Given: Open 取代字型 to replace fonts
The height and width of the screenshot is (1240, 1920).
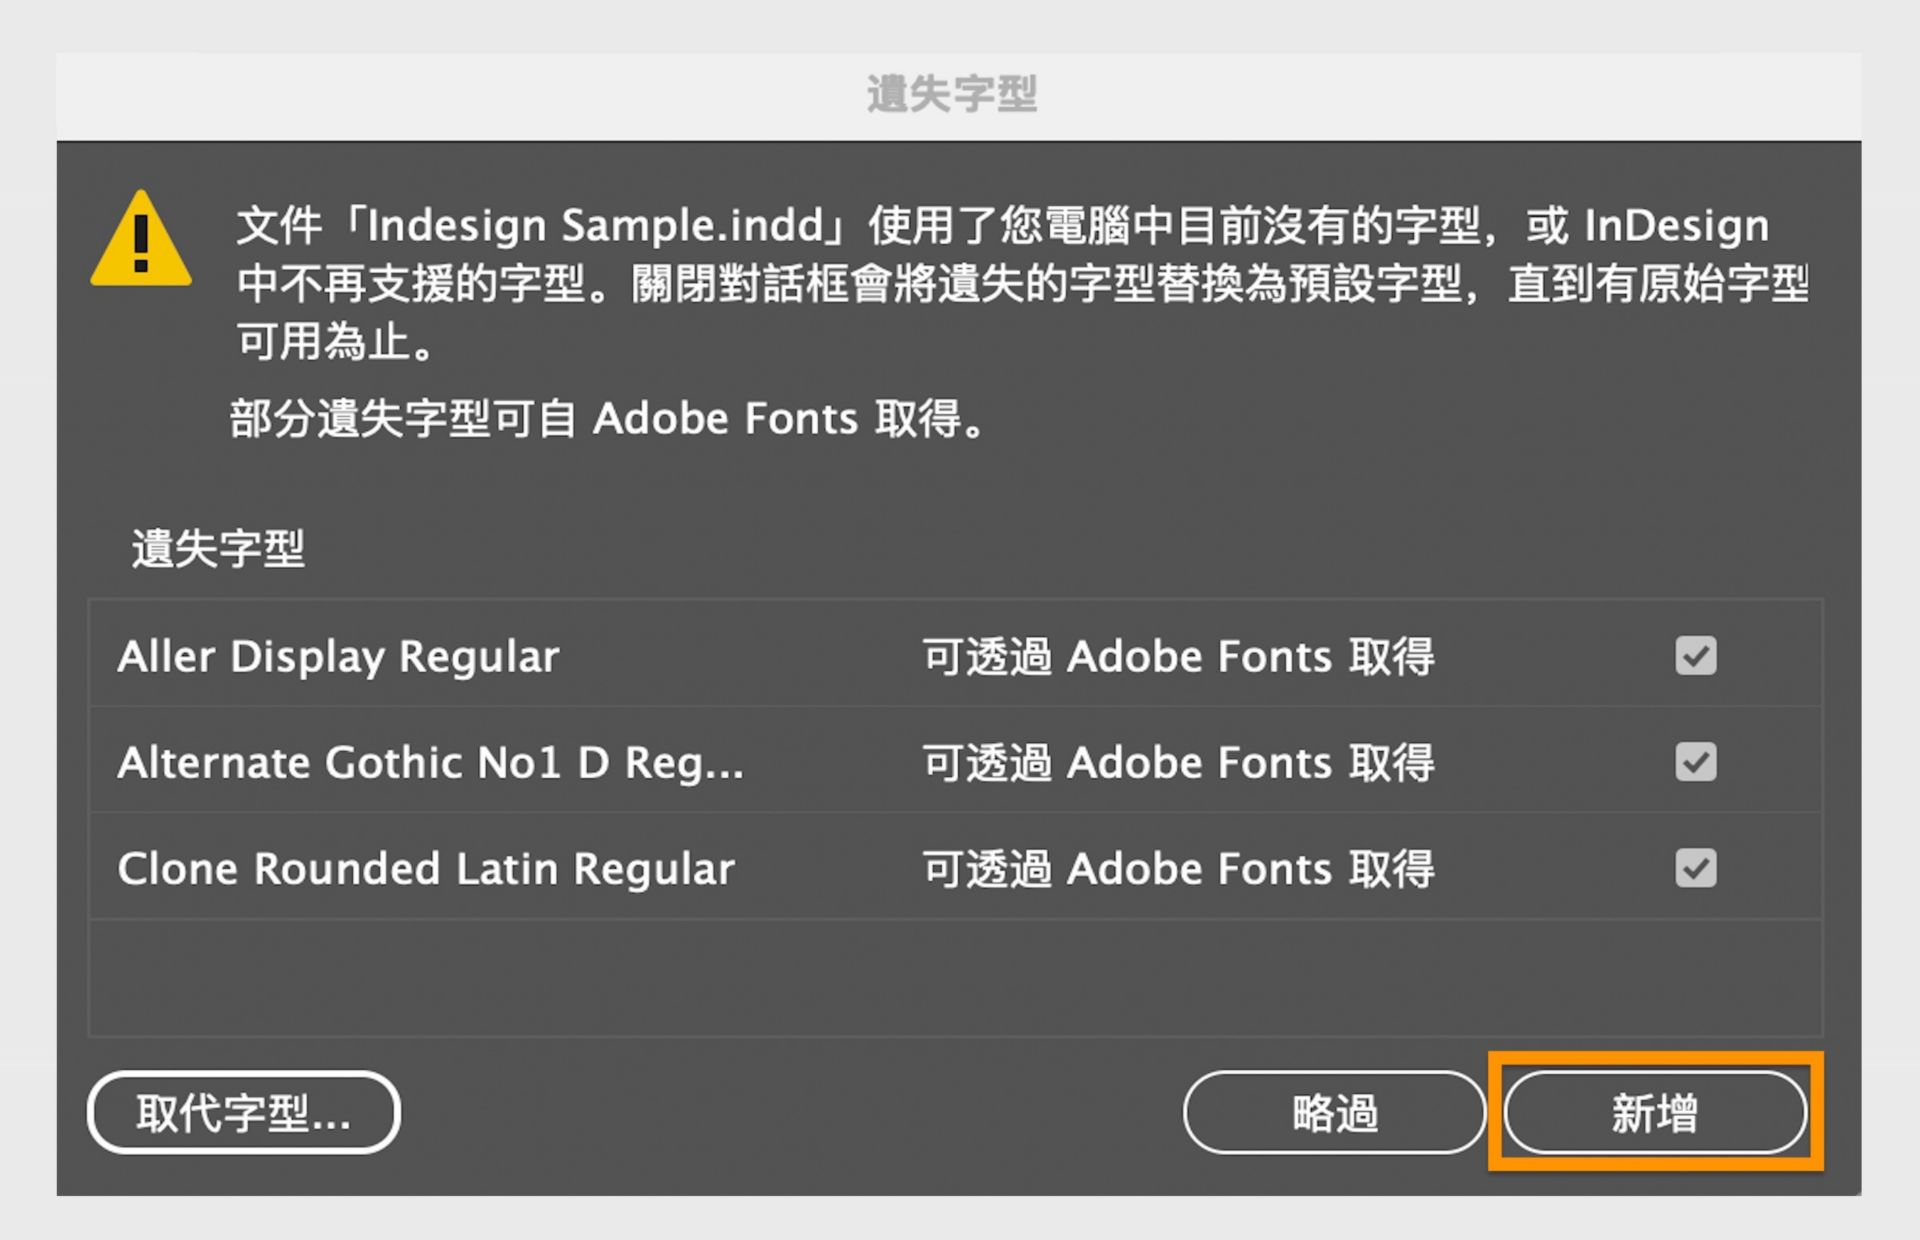Looking at the screenshot, I should (243, 1113).
